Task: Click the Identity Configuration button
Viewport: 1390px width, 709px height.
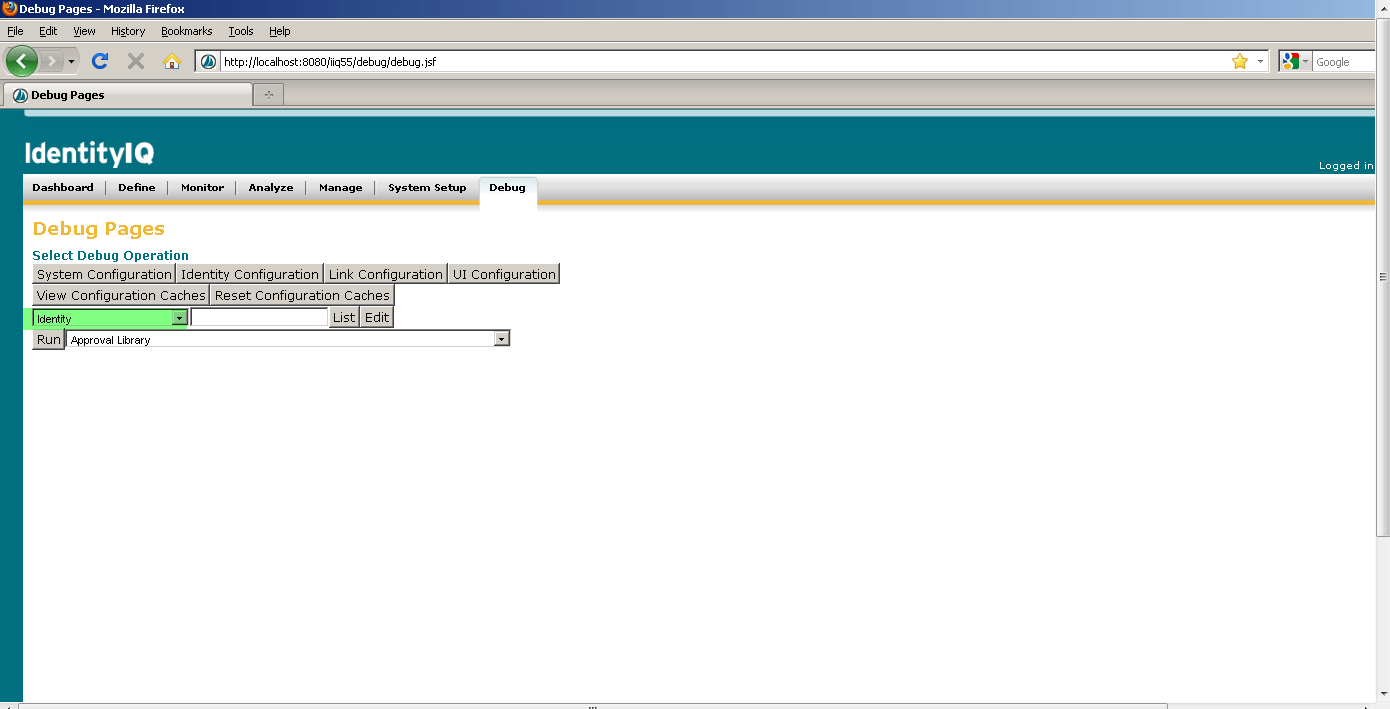Action: [250, 274]
